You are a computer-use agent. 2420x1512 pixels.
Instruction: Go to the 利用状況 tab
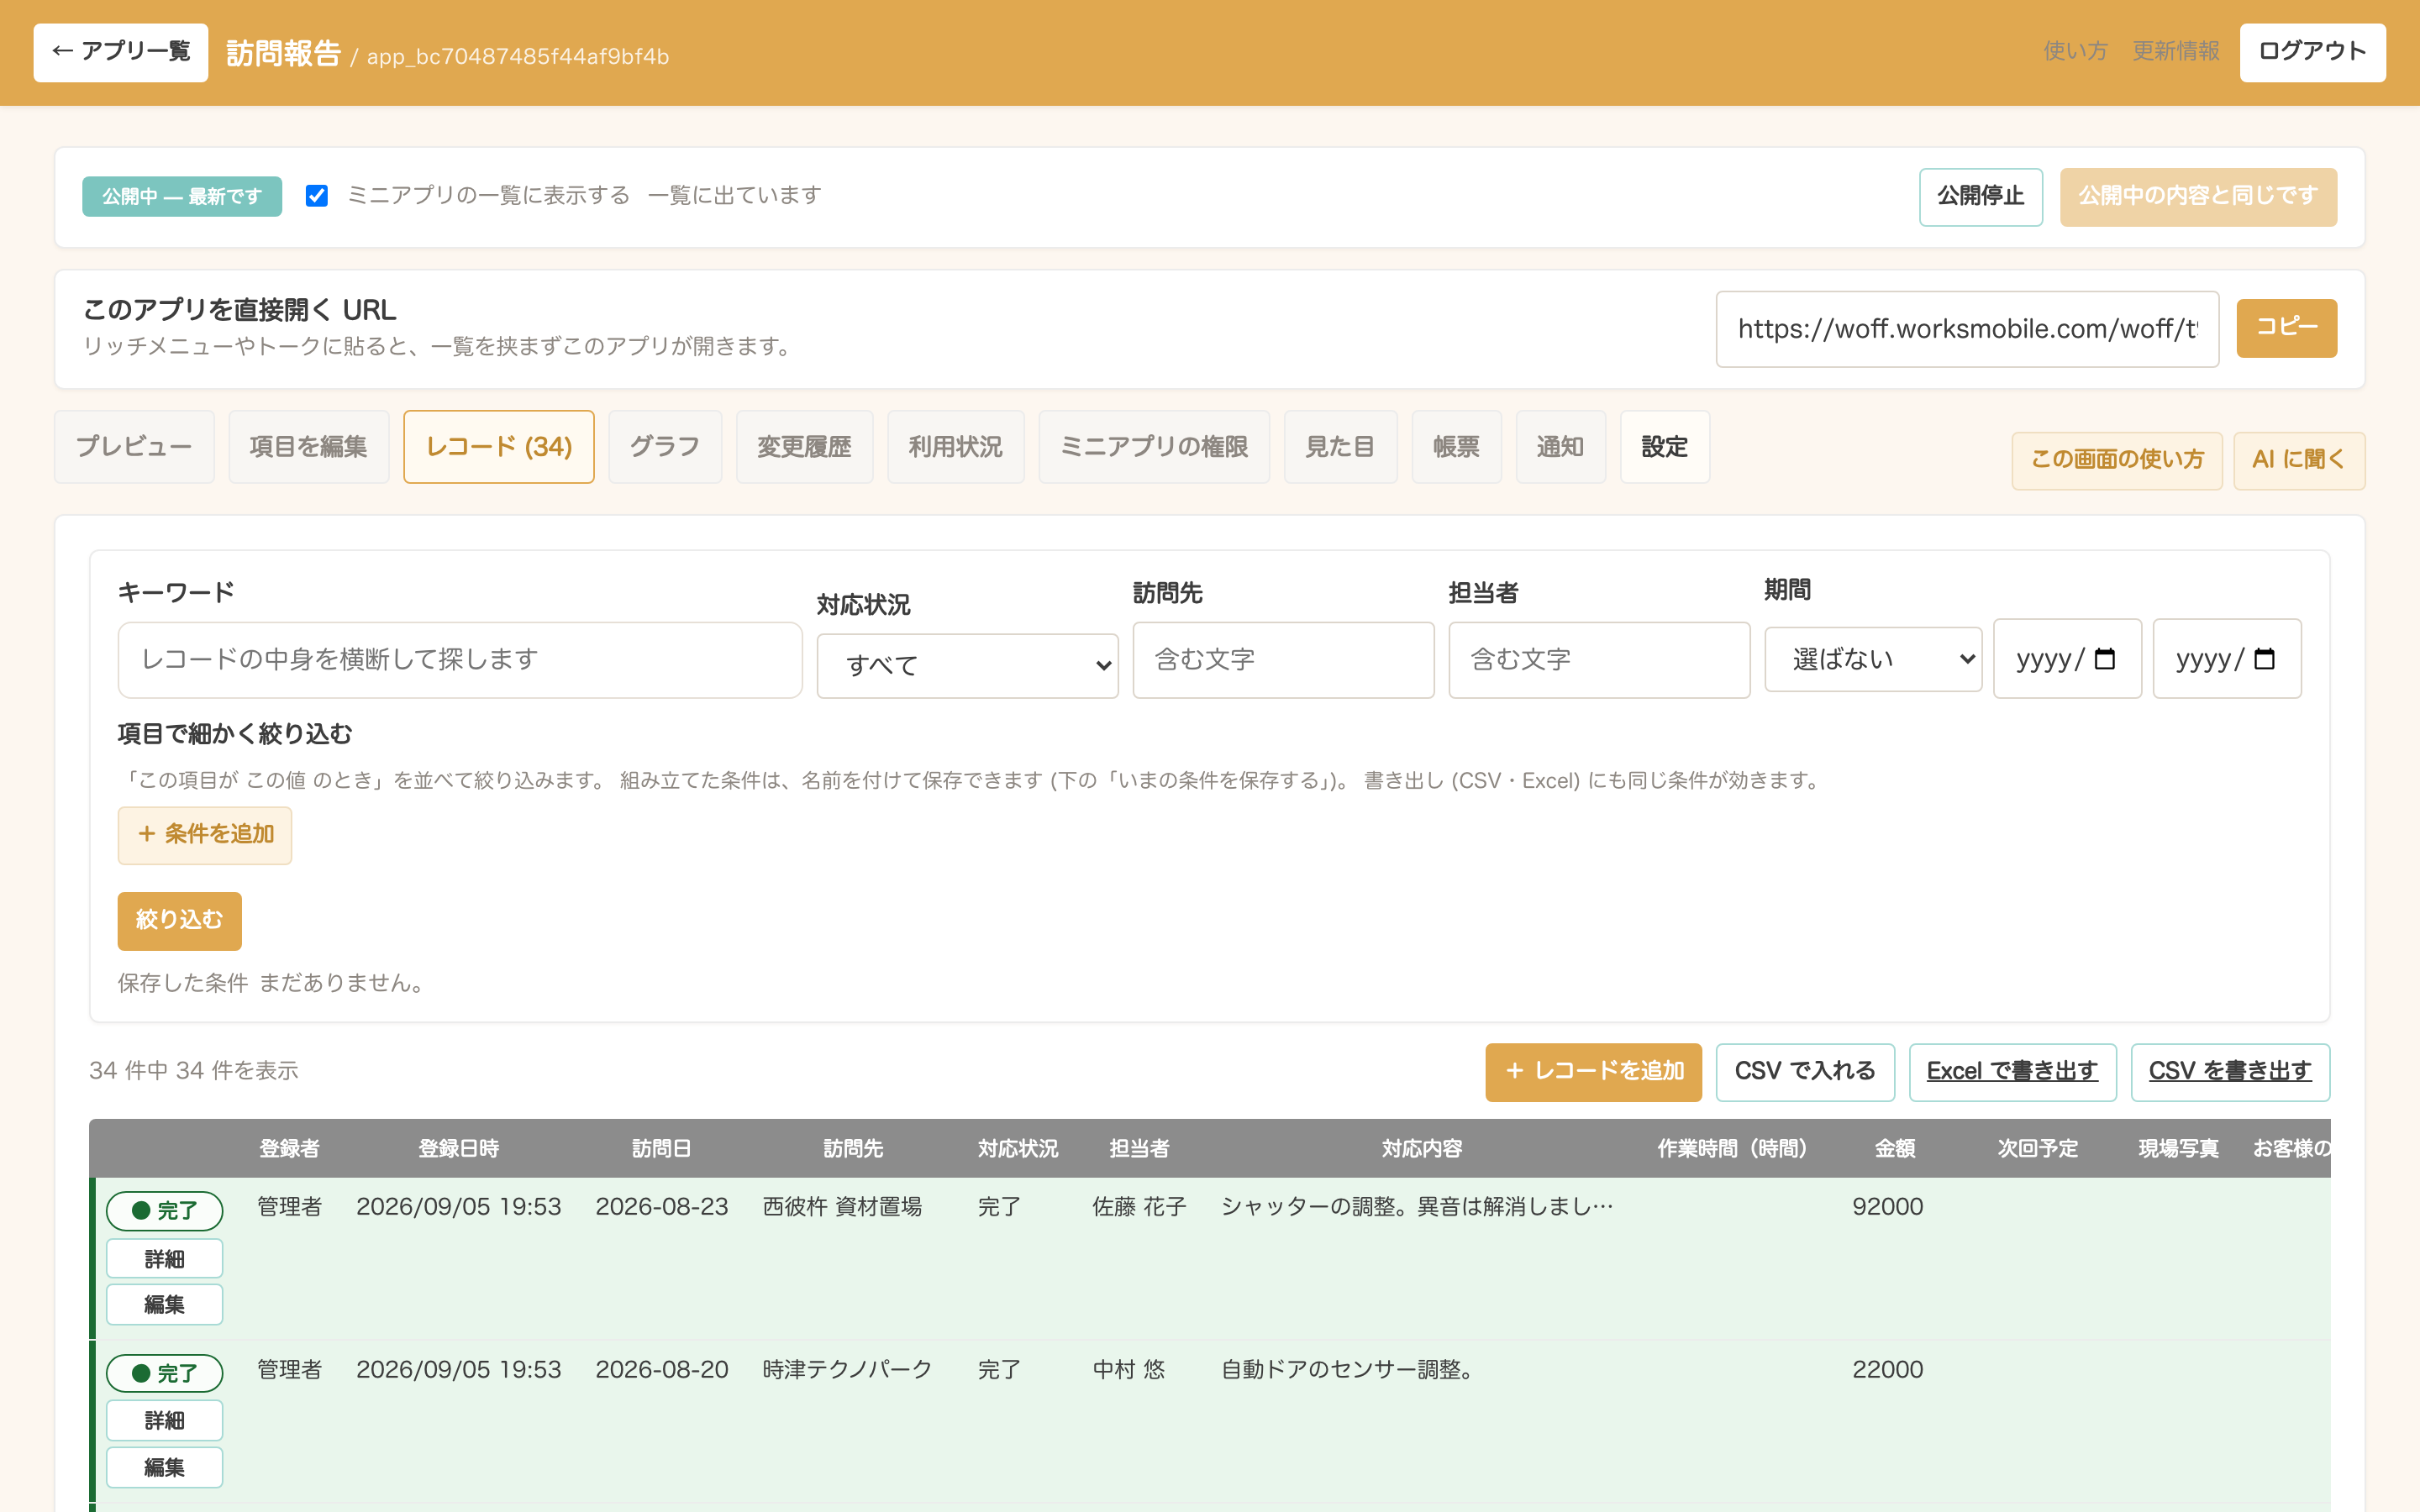[x=955, y=447]
